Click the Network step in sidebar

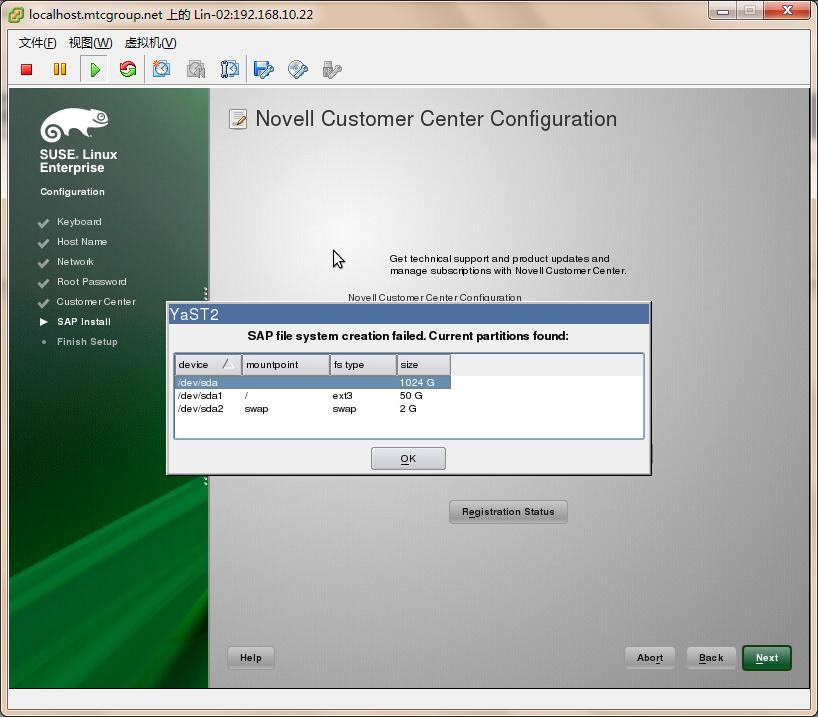[x=75, y=261]
